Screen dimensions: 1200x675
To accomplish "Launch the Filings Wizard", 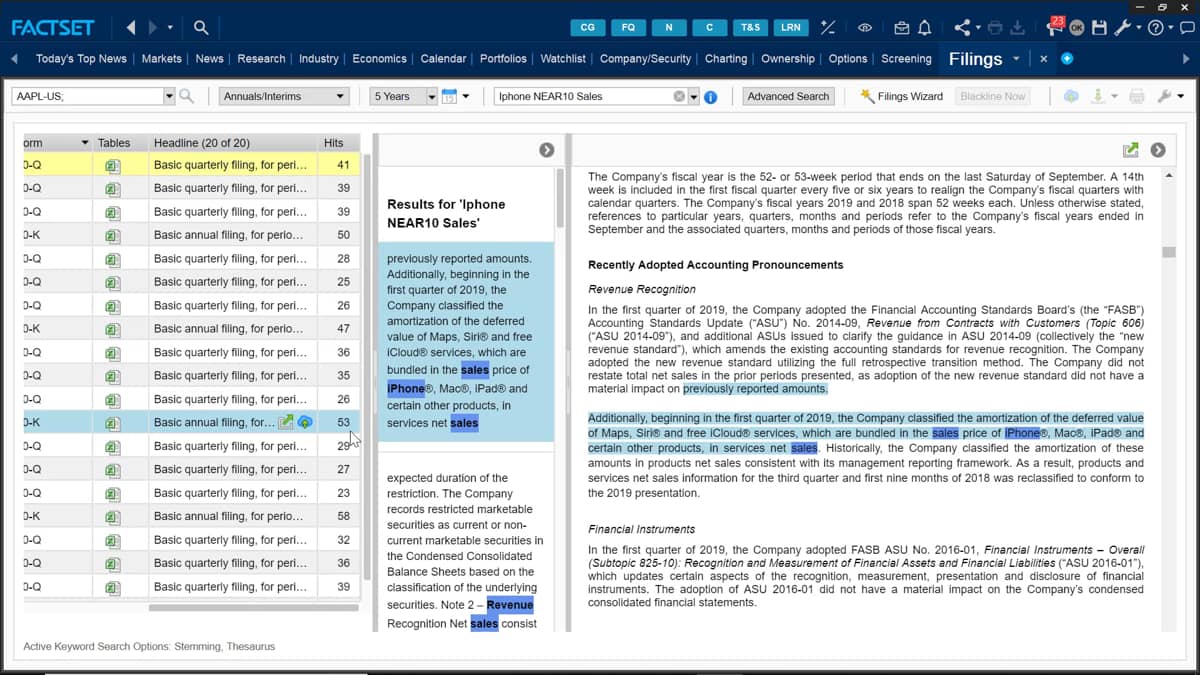I will click(902, 96).
